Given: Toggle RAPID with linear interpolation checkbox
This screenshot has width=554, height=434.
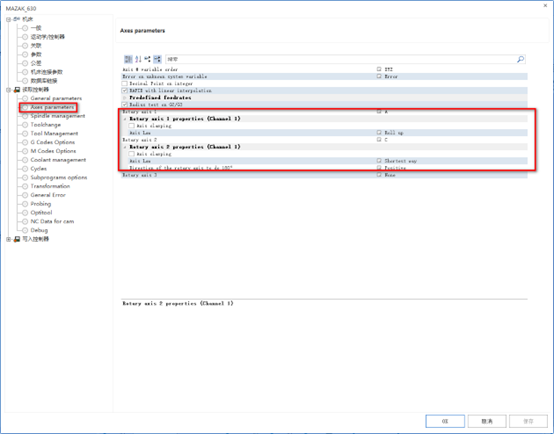Looking at the screenshot, I should click(x=124, y=91).
